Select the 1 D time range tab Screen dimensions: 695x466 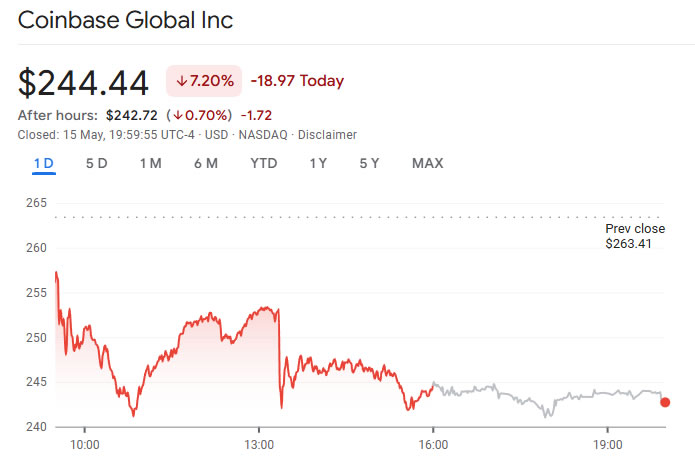click(x=43, y=164)
